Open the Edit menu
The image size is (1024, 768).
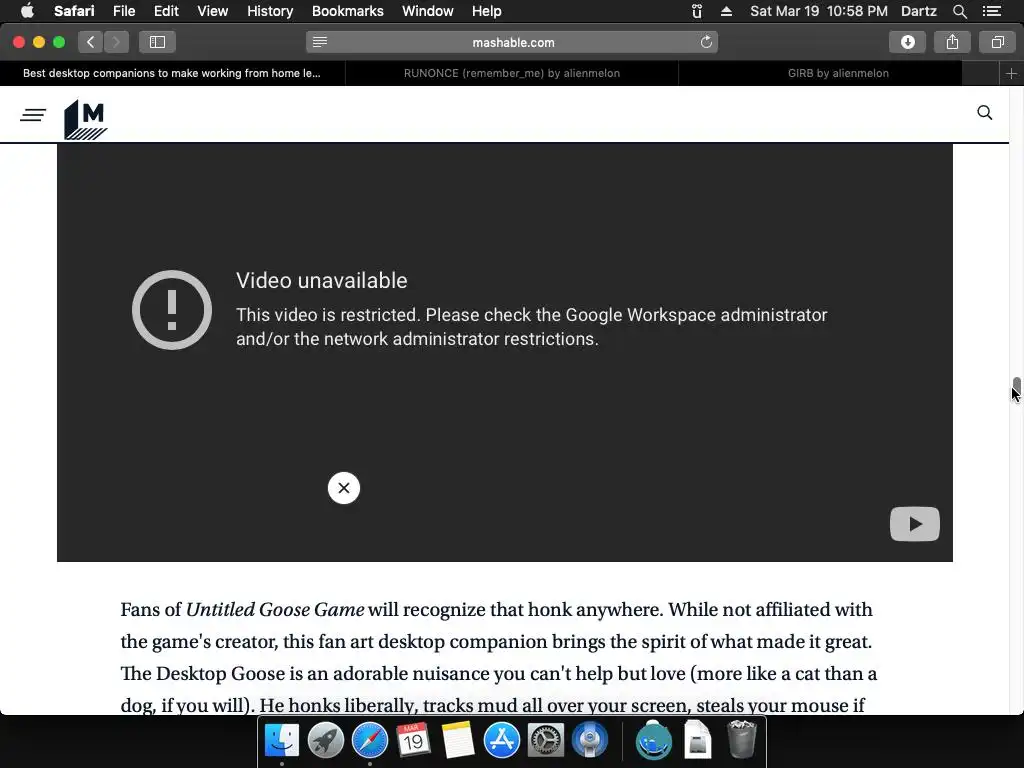click(x=166, y=11)
